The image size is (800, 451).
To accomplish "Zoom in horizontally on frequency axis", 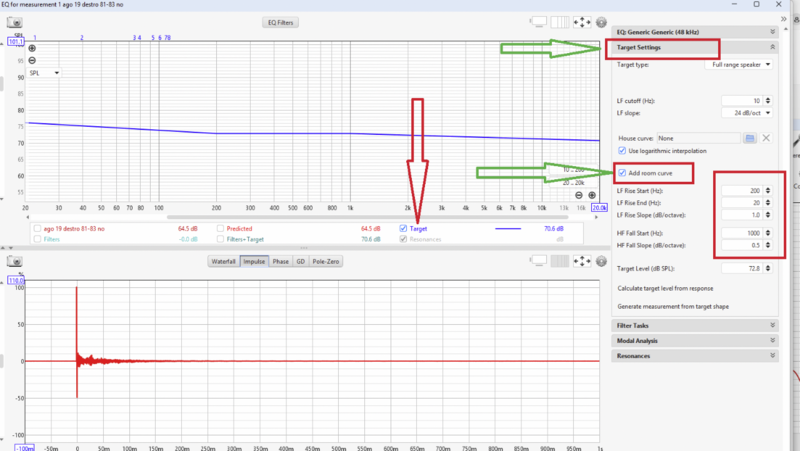I will tap(592, 195).
